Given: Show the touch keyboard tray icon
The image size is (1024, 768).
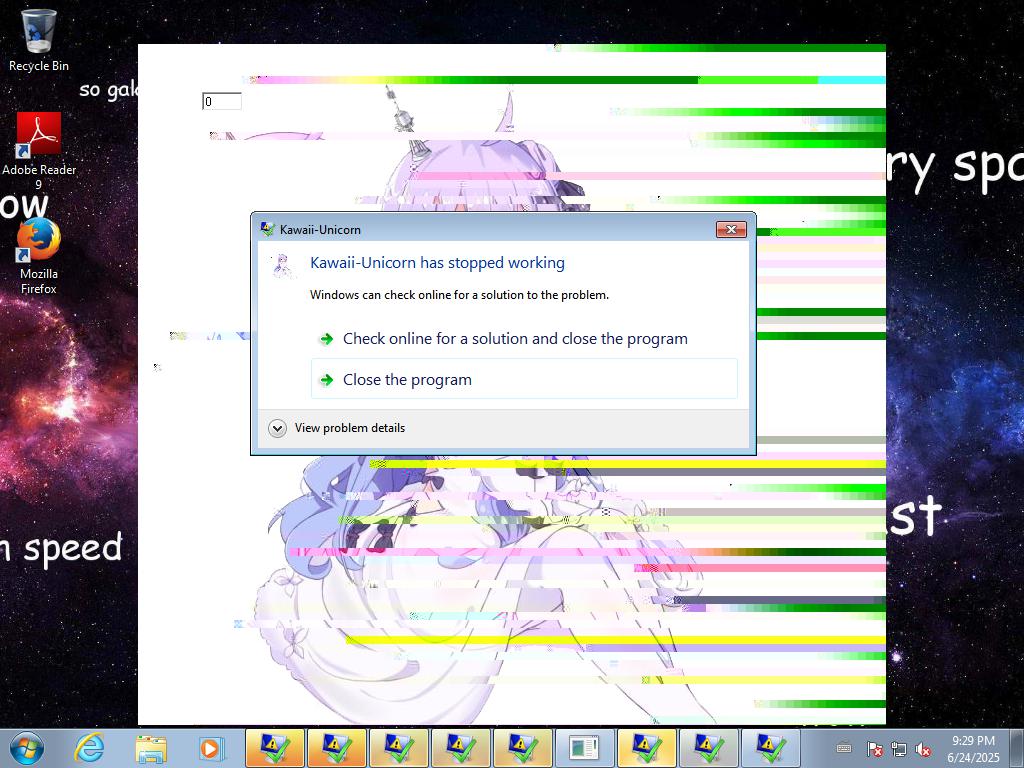Looking at the screenshot, I should 844,748.
